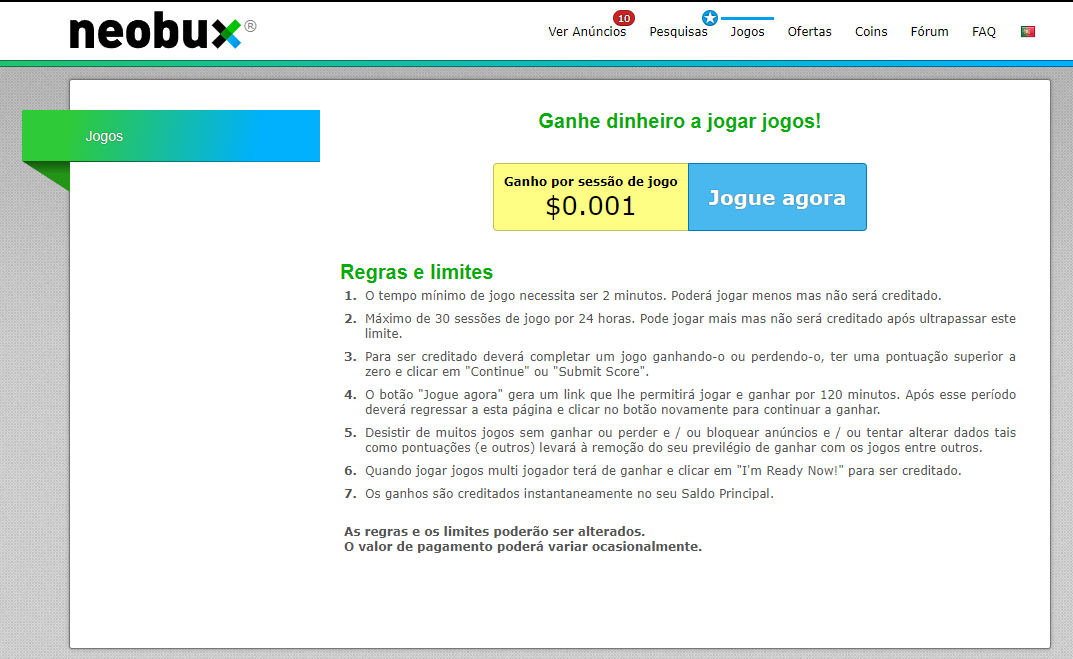Click the red 10 notification badge
The width and height of the screenshot is (1073, 659).
coord(623,18)
